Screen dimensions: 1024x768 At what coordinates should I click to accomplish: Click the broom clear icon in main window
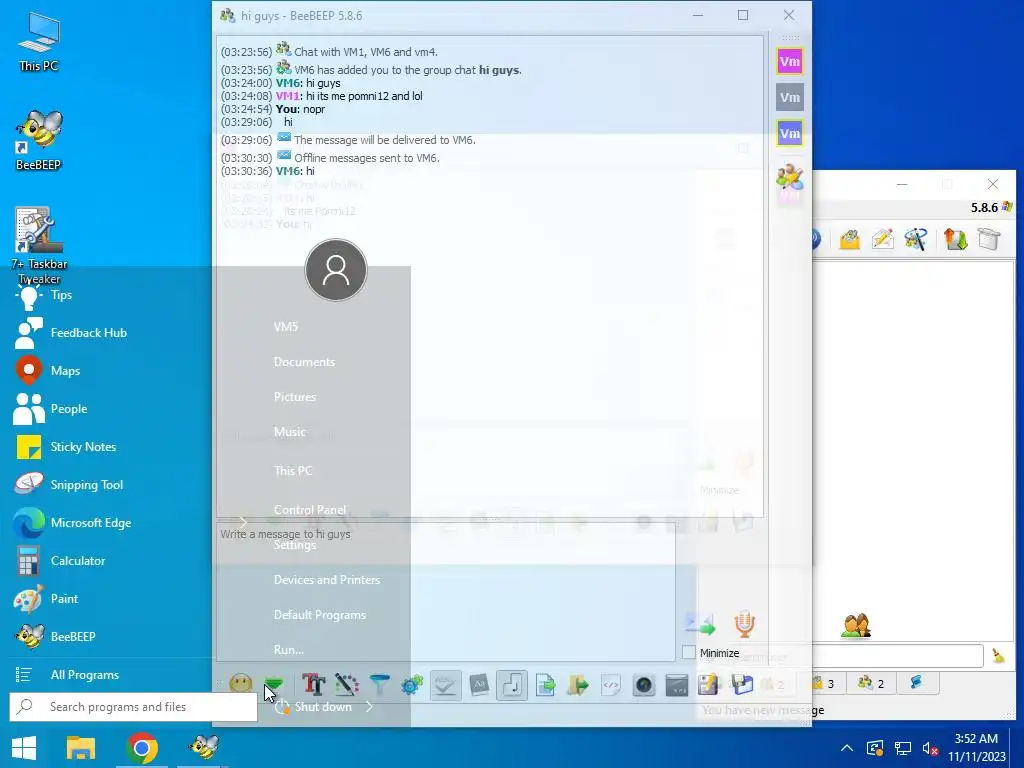[x=998, y=656]
